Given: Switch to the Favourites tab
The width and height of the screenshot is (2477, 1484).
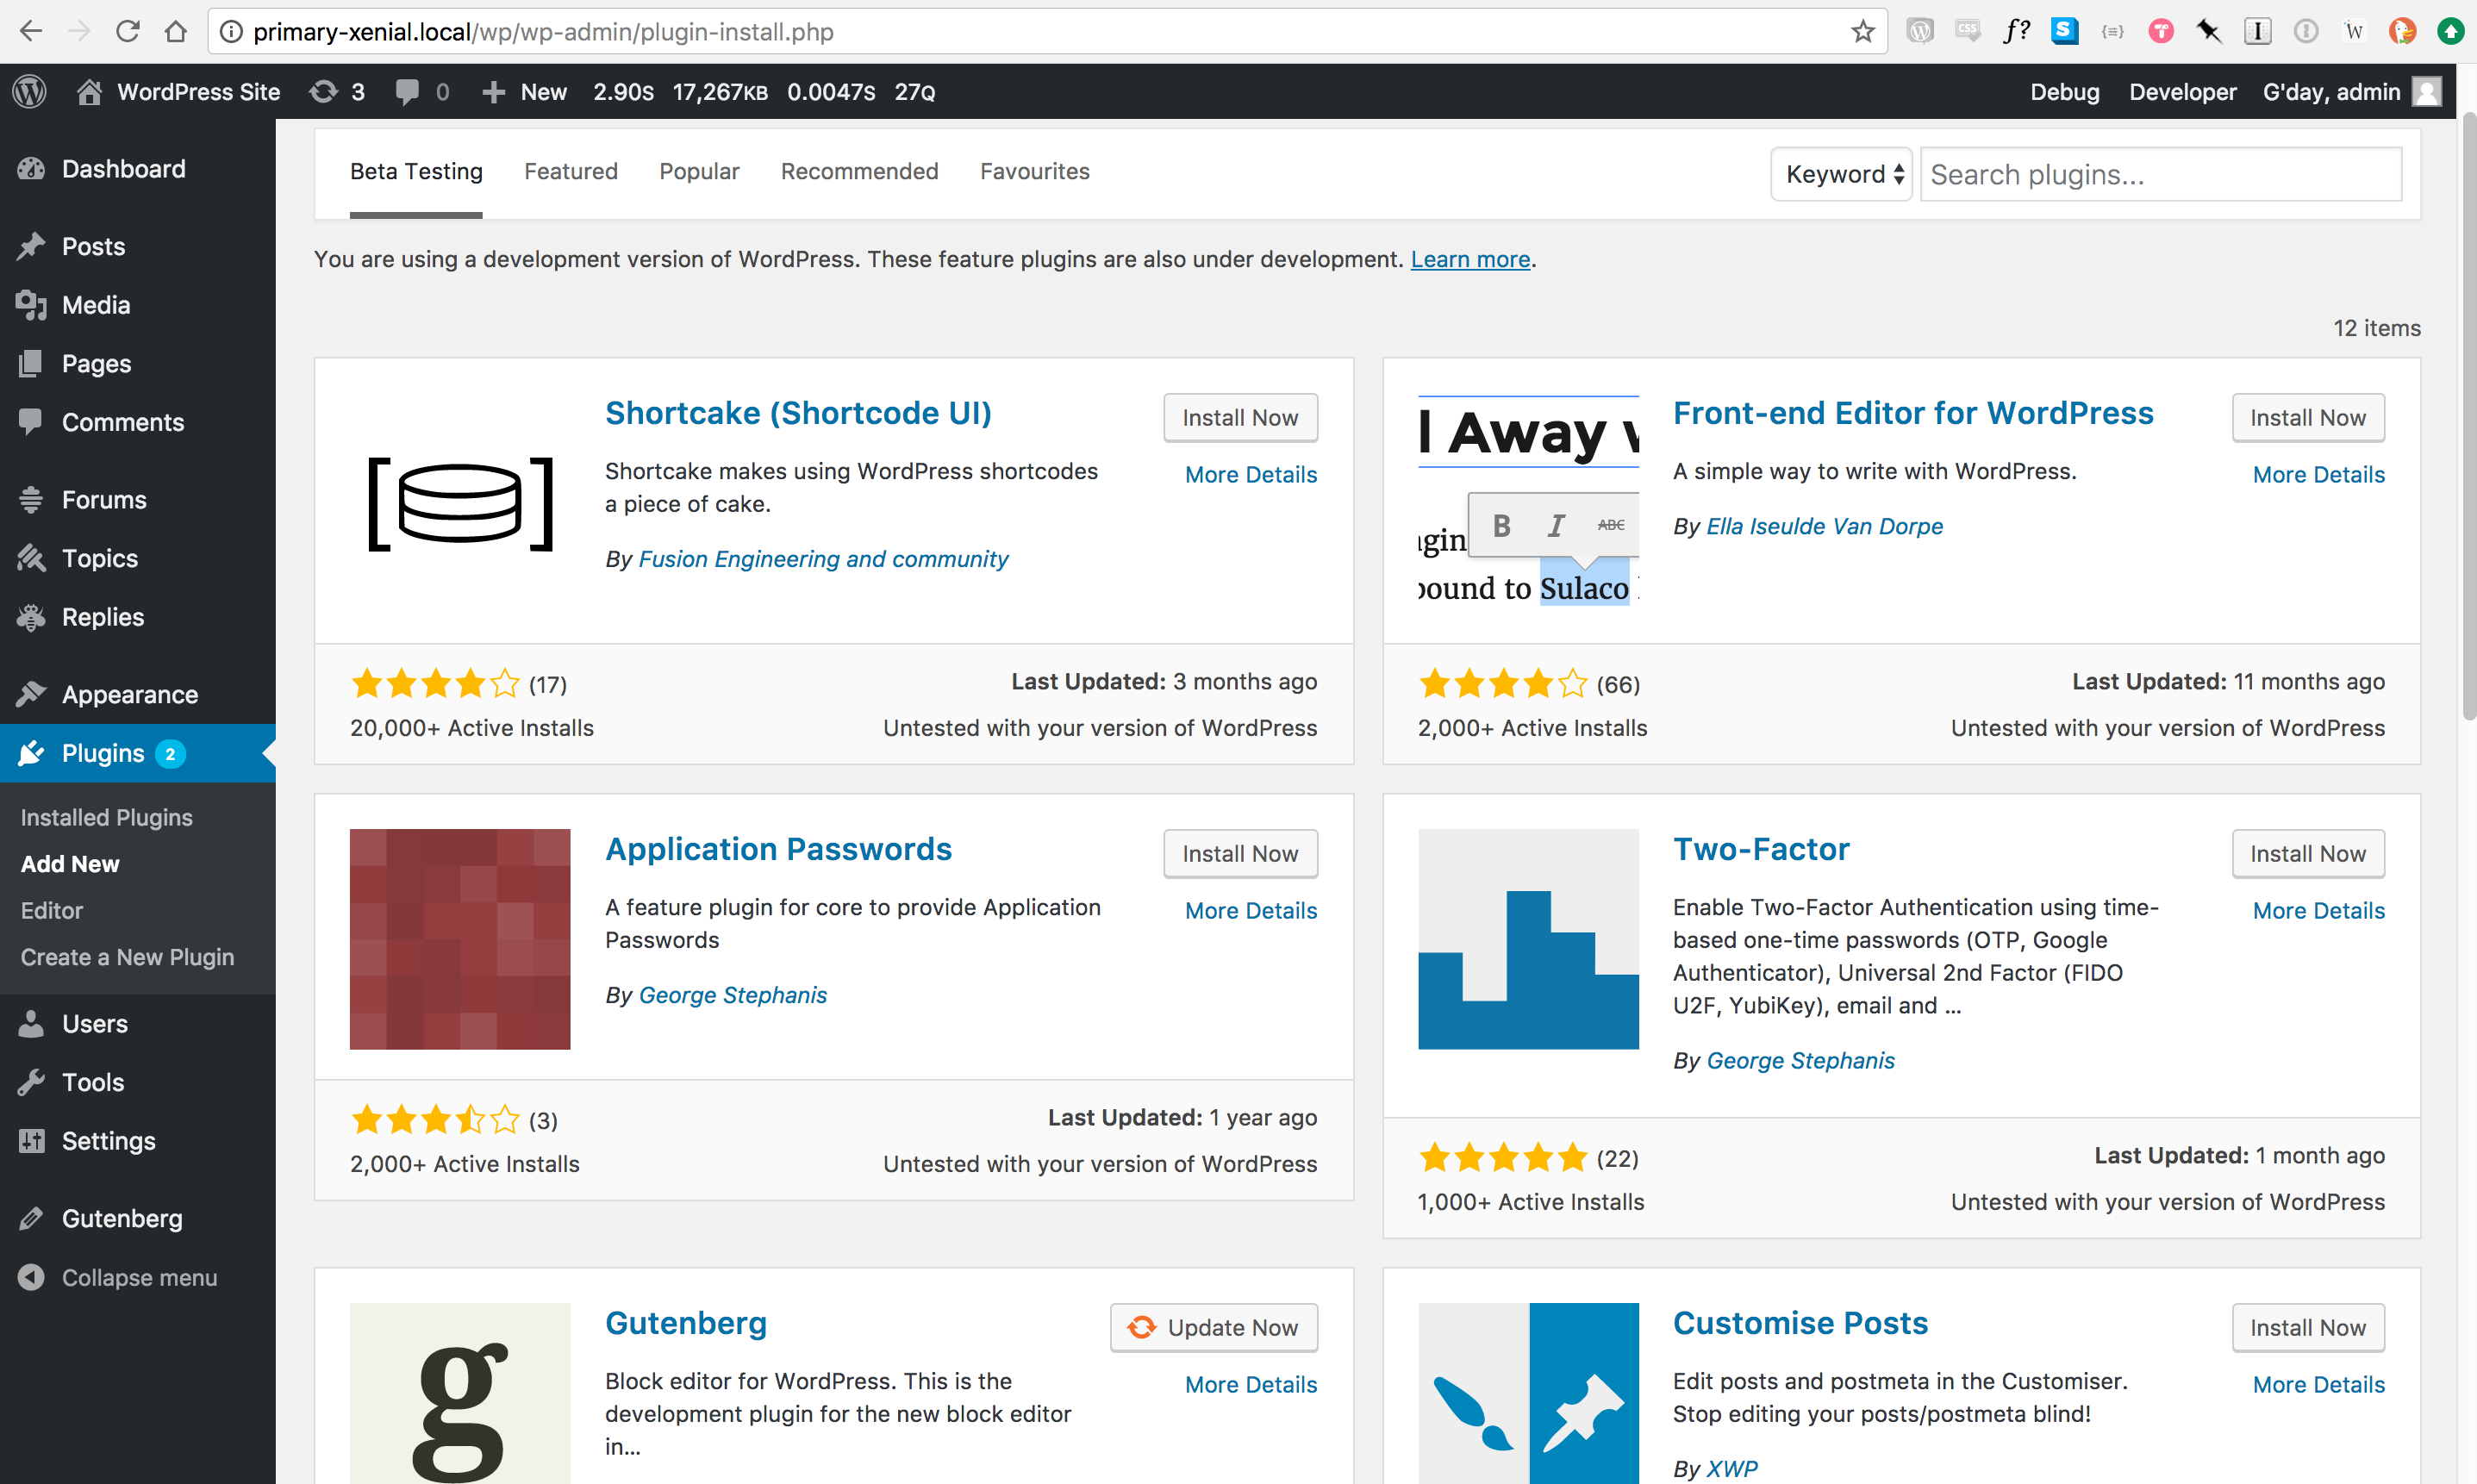Looking at the screenshot, I should pyautogui.click(x=1034, y=172).
